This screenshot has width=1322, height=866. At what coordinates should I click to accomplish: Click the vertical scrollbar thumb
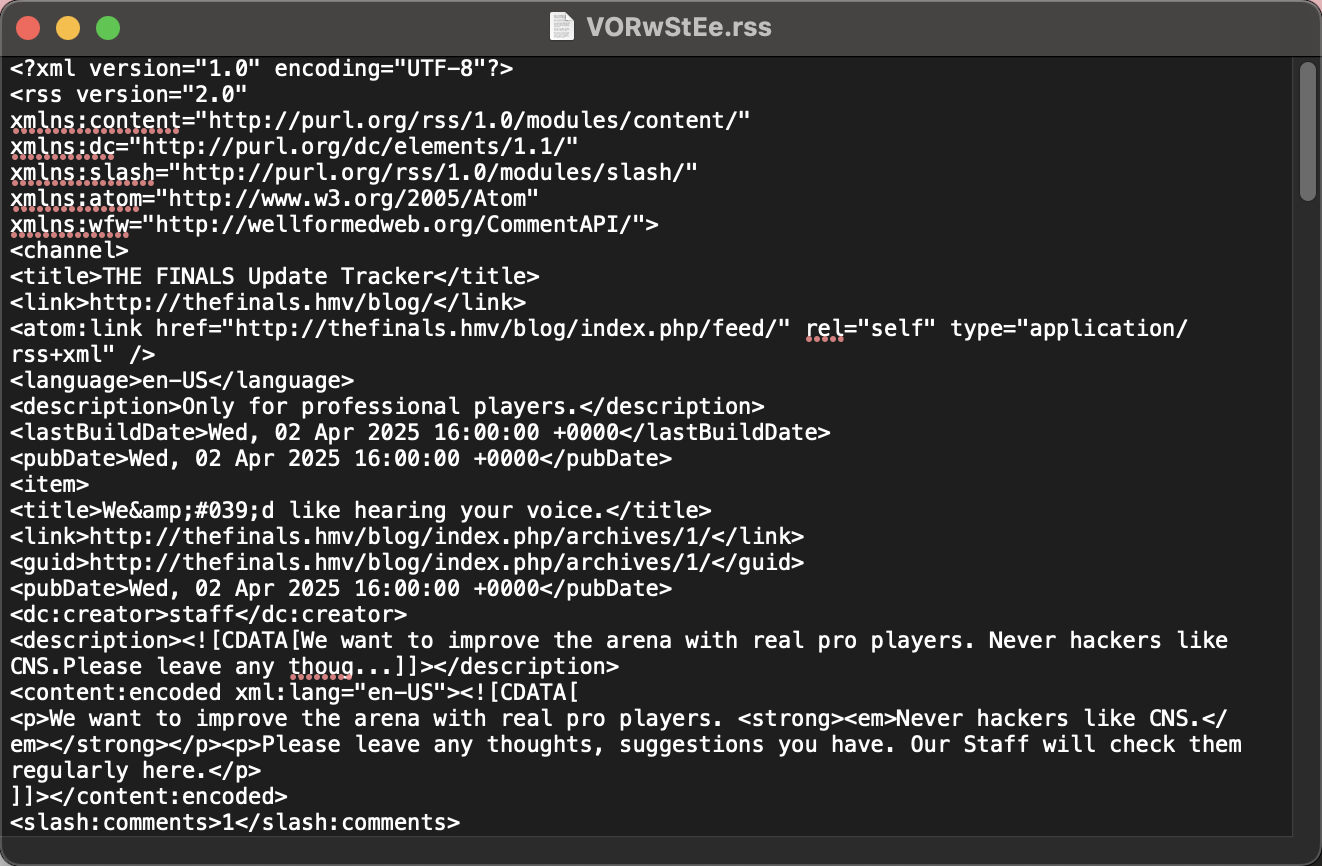(1308, 131)
